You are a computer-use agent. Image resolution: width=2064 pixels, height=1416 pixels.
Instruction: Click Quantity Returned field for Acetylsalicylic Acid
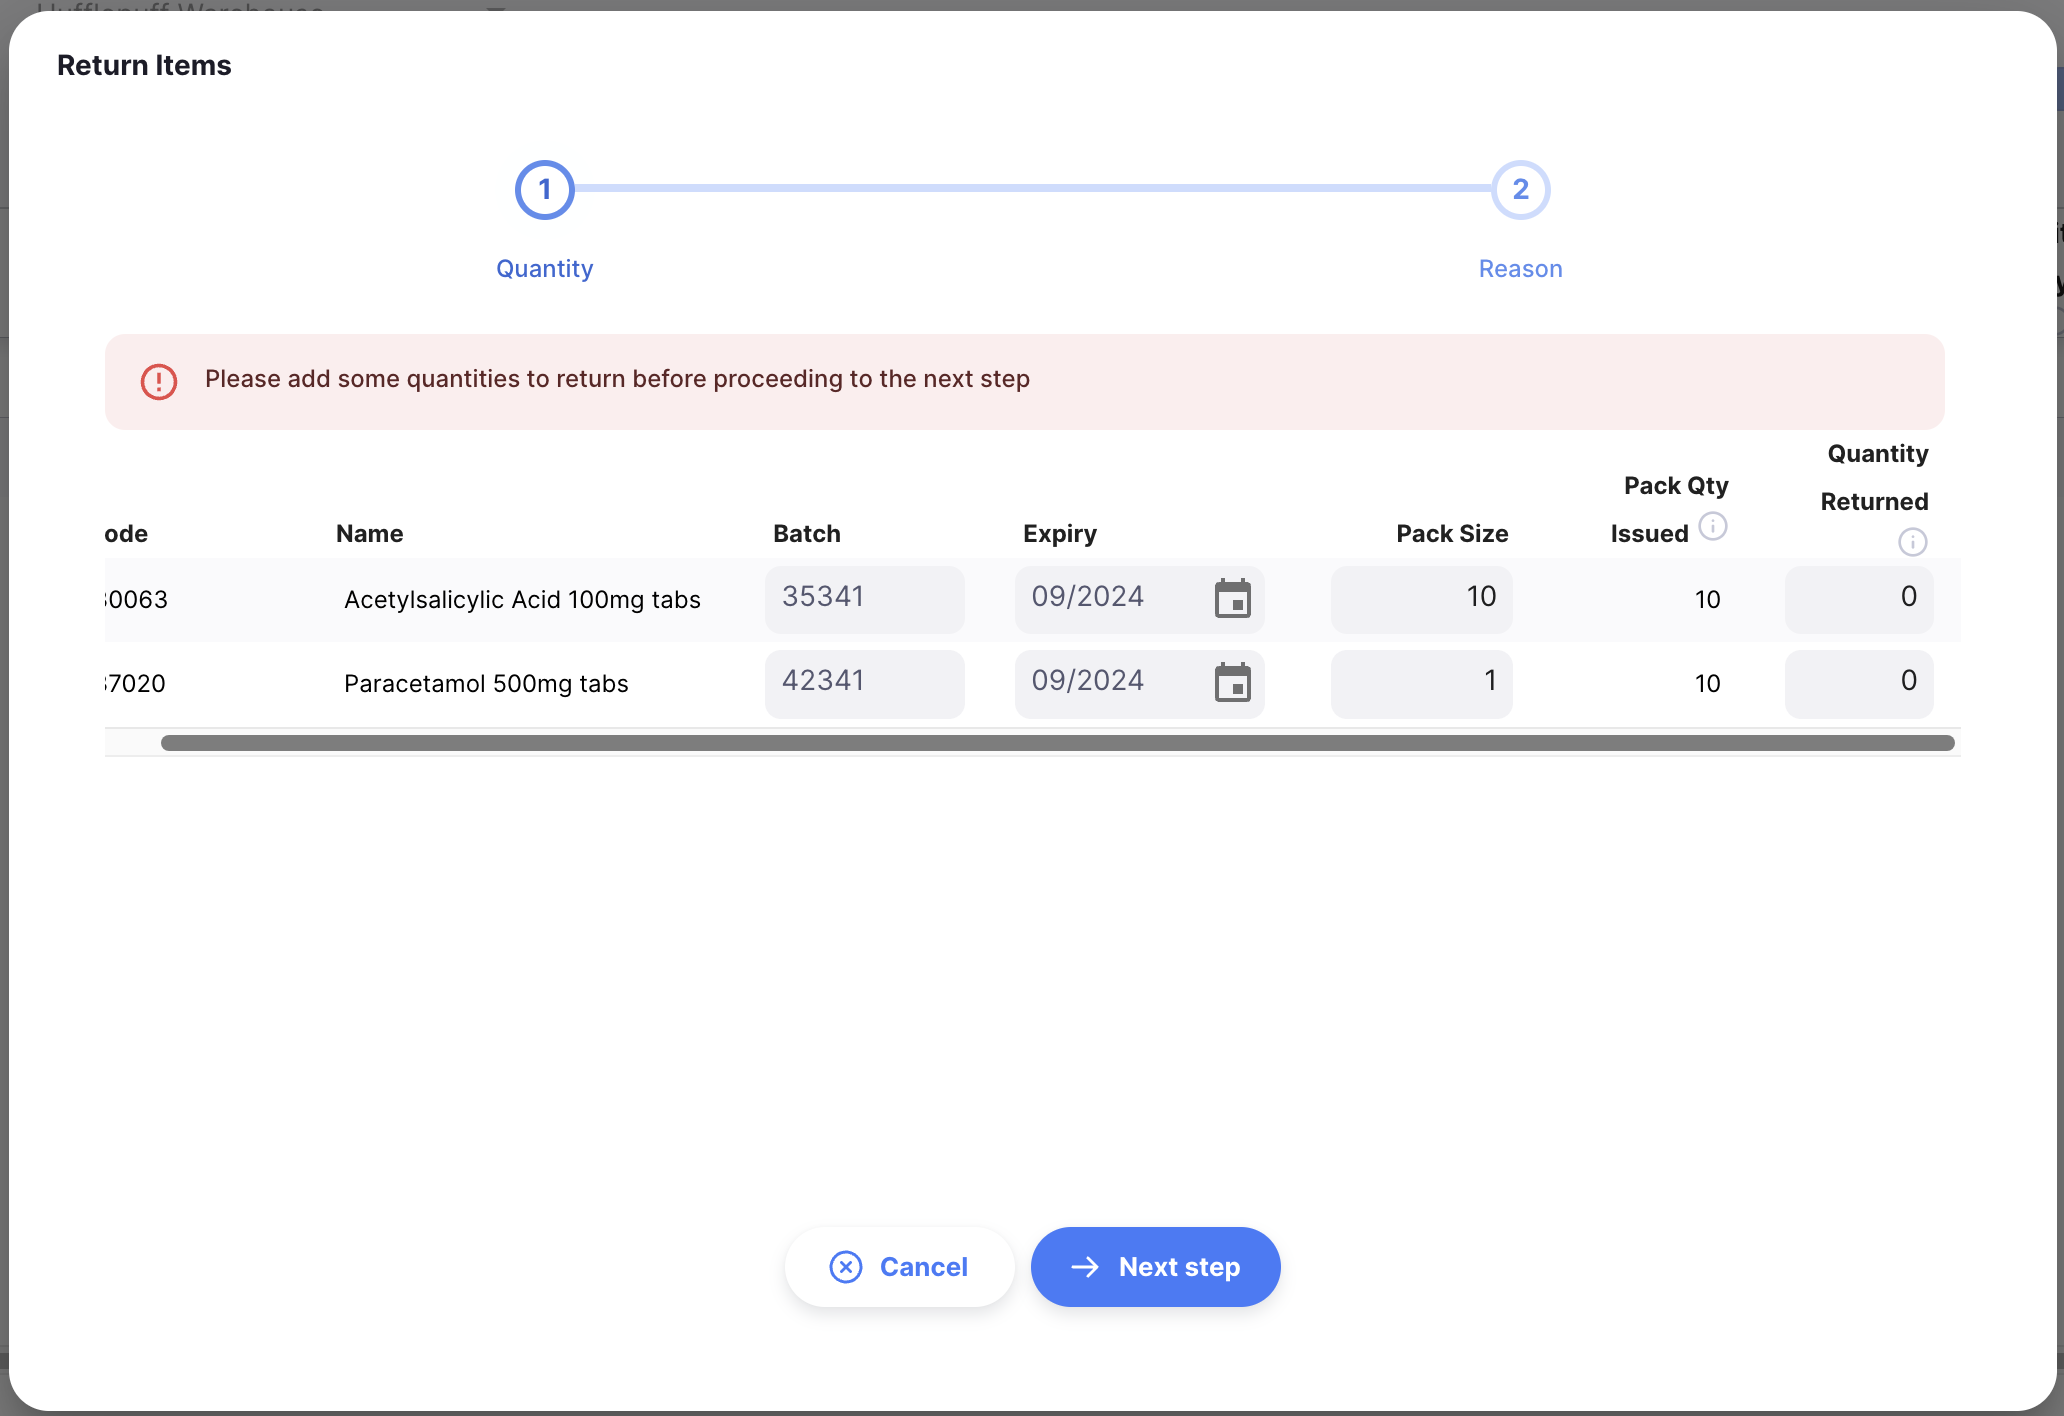[x=1858, y=599]
